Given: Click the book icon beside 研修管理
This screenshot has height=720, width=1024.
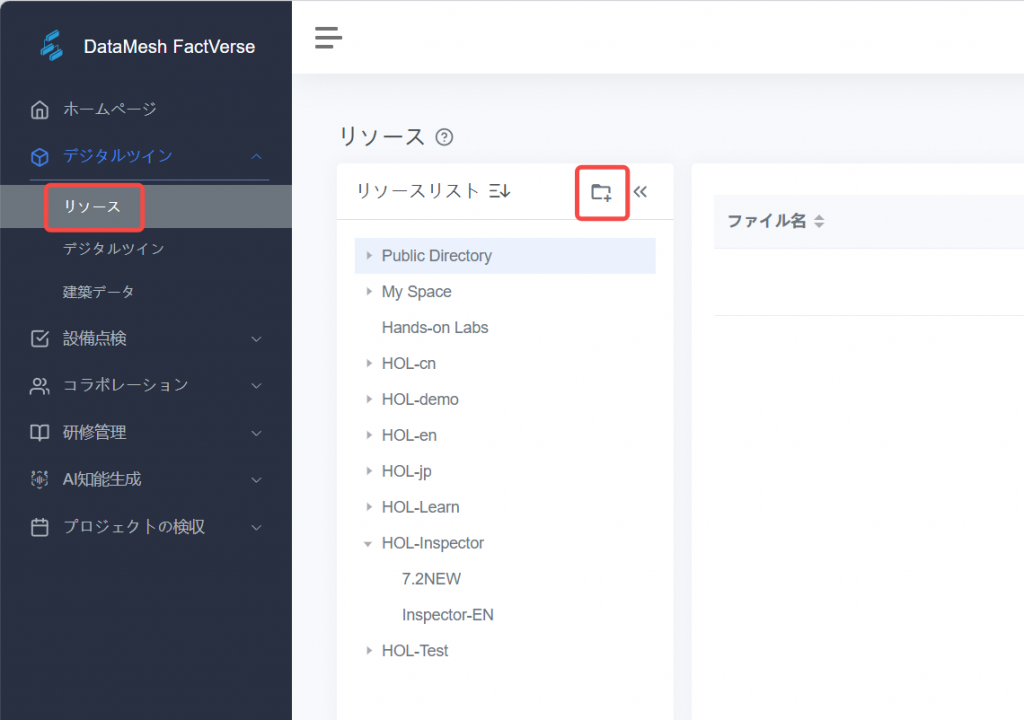Looking at the screenshot, I should click(40, 433).
